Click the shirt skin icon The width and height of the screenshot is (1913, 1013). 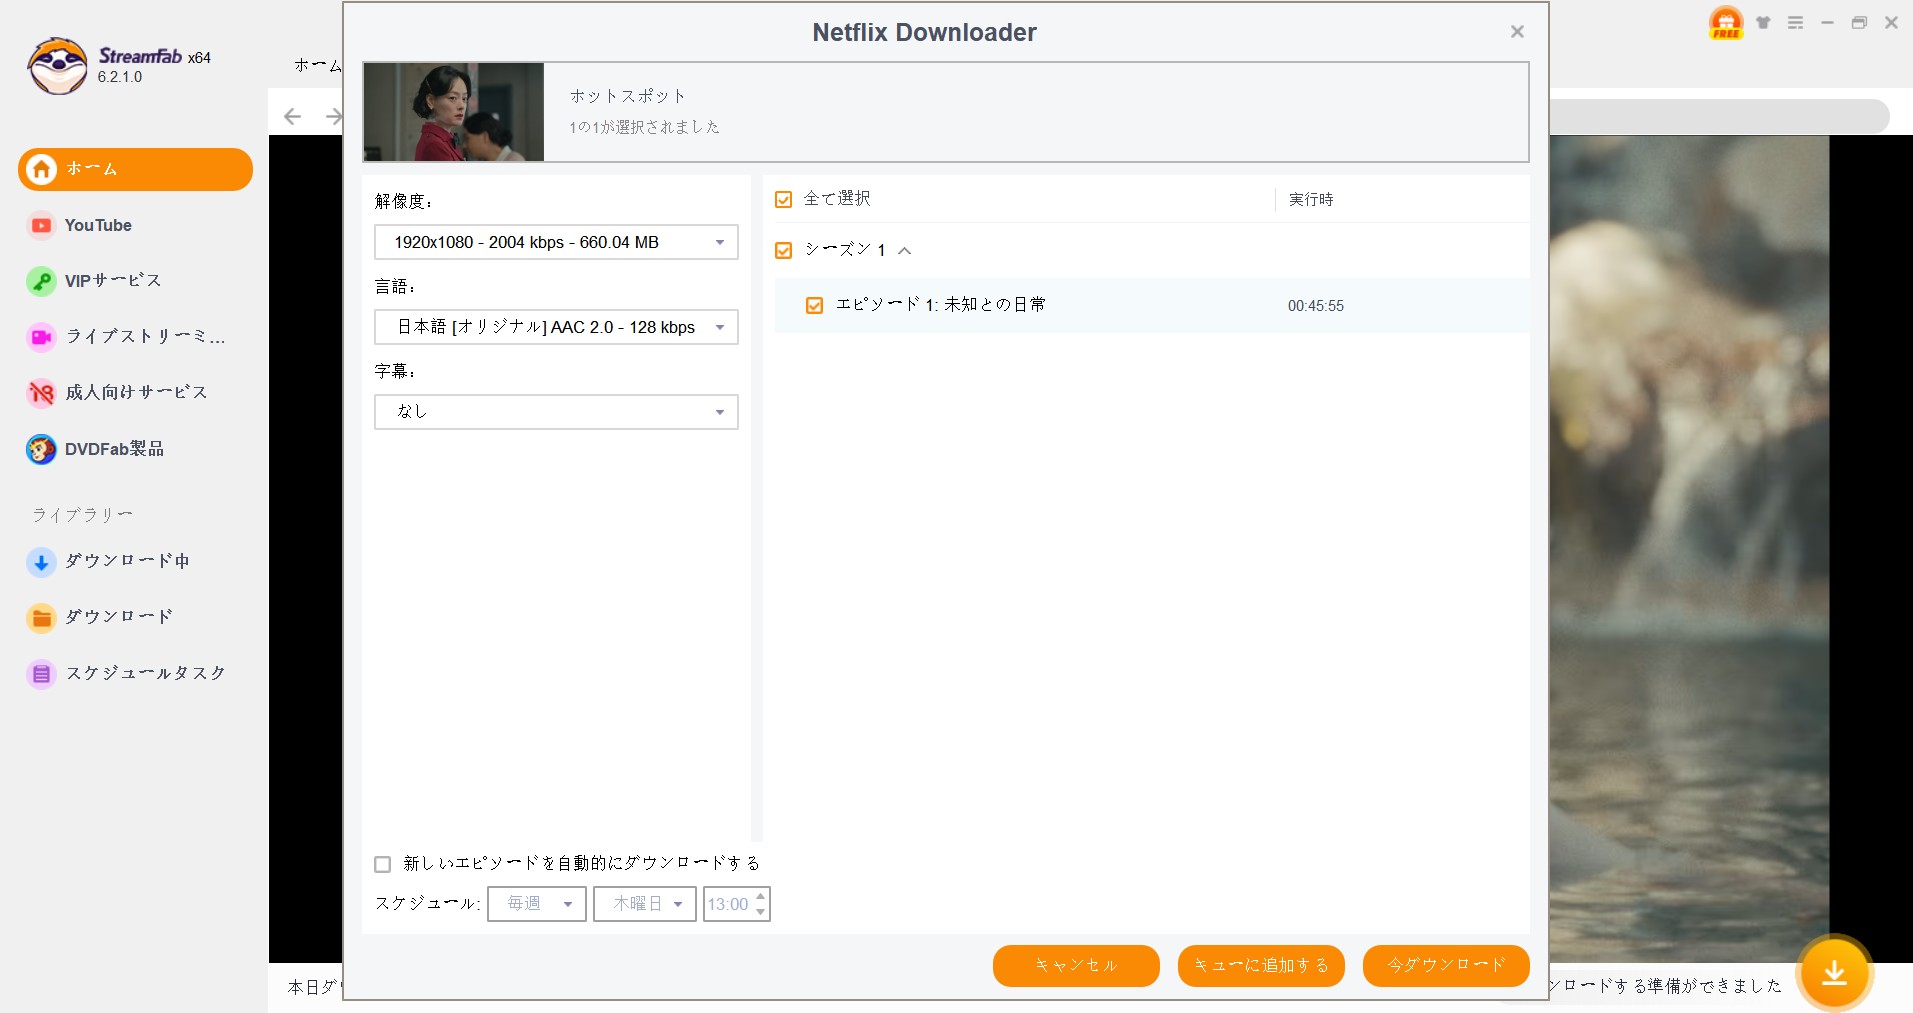(x=1764, y=22)
